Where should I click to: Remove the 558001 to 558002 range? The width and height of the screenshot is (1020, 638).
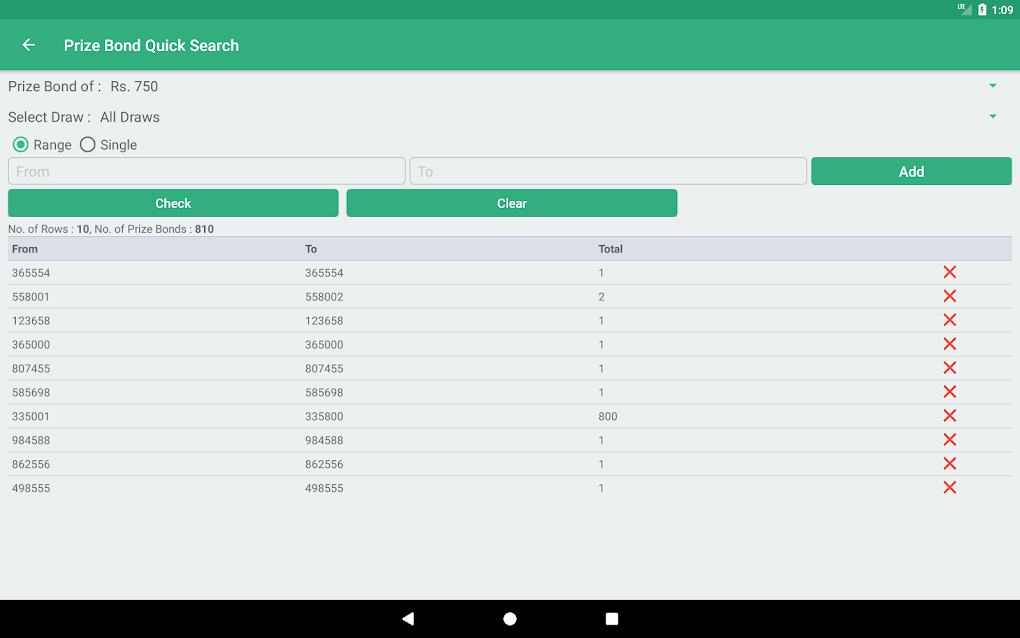tap(950, 297)
